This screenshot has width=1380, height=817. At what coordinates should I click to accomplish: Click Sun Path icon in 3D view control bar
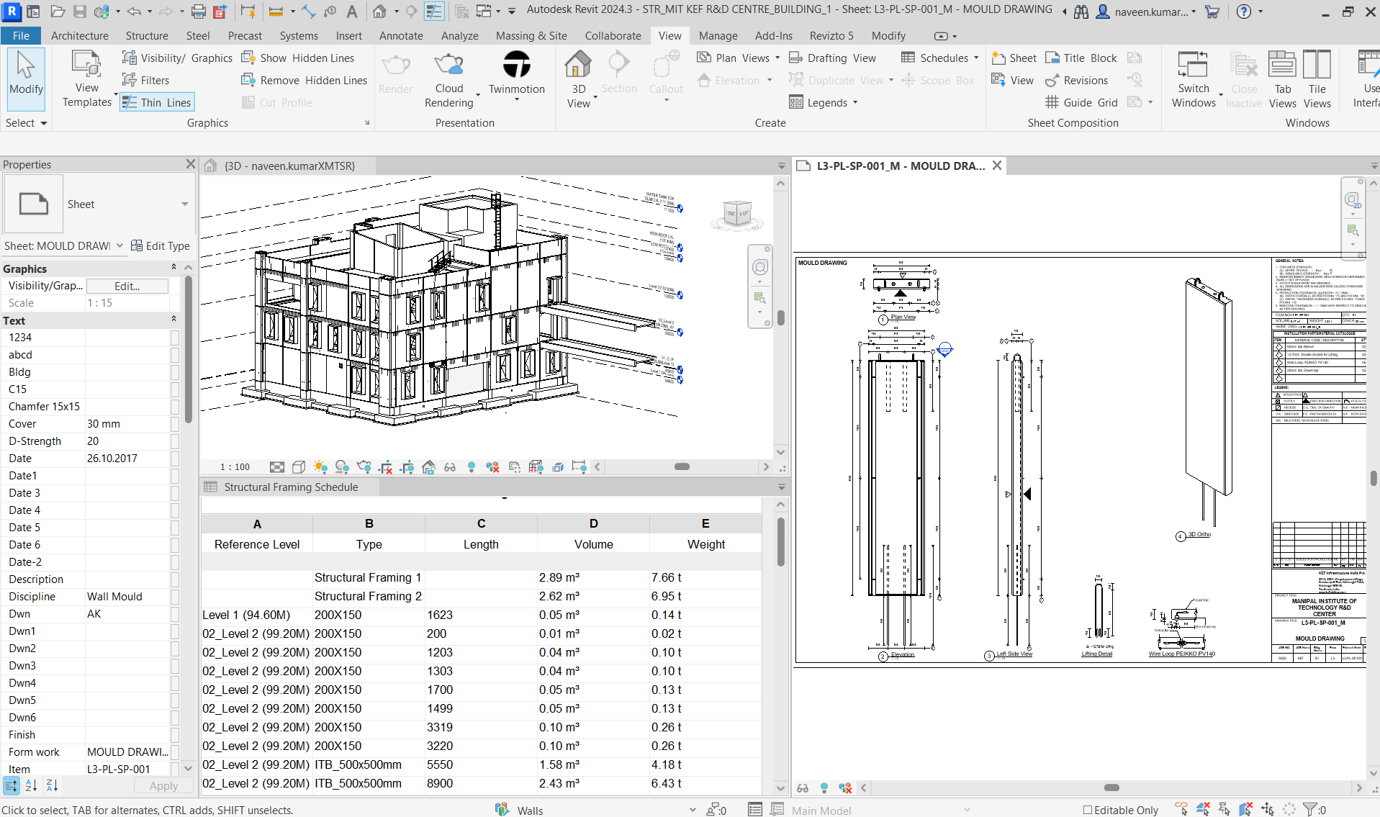(320, 467)
